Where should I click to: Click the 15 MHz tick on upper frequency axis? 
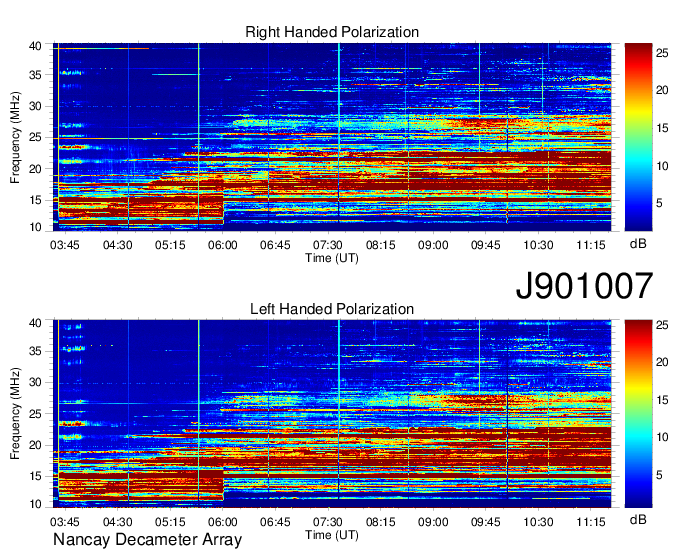coord(36,200)
